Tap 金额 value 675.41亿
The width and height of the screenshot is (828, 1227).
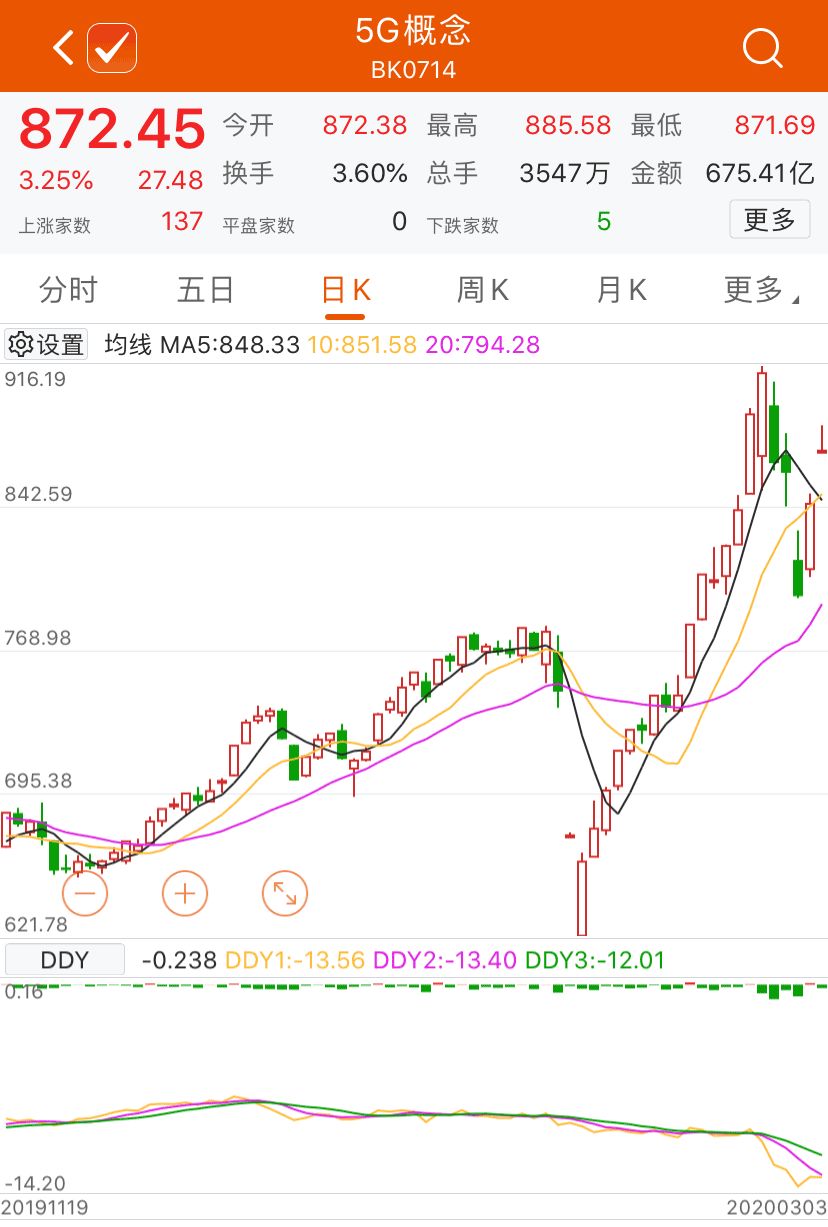(x=760, y=173)
